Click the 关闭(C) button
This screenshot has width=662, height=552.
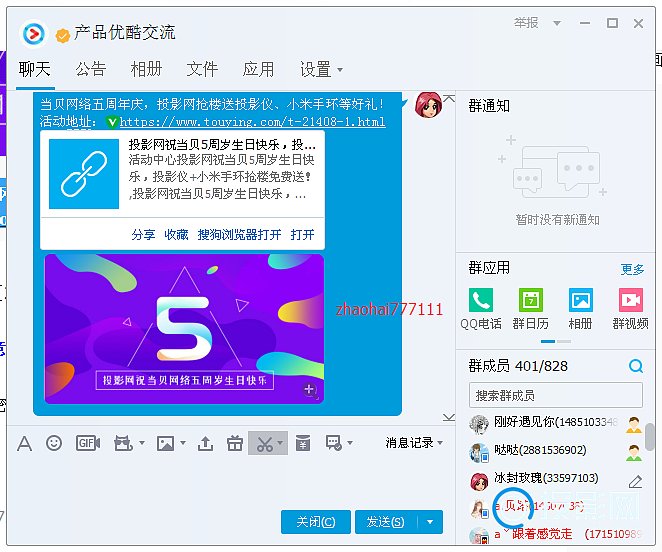tap(316, 522)
